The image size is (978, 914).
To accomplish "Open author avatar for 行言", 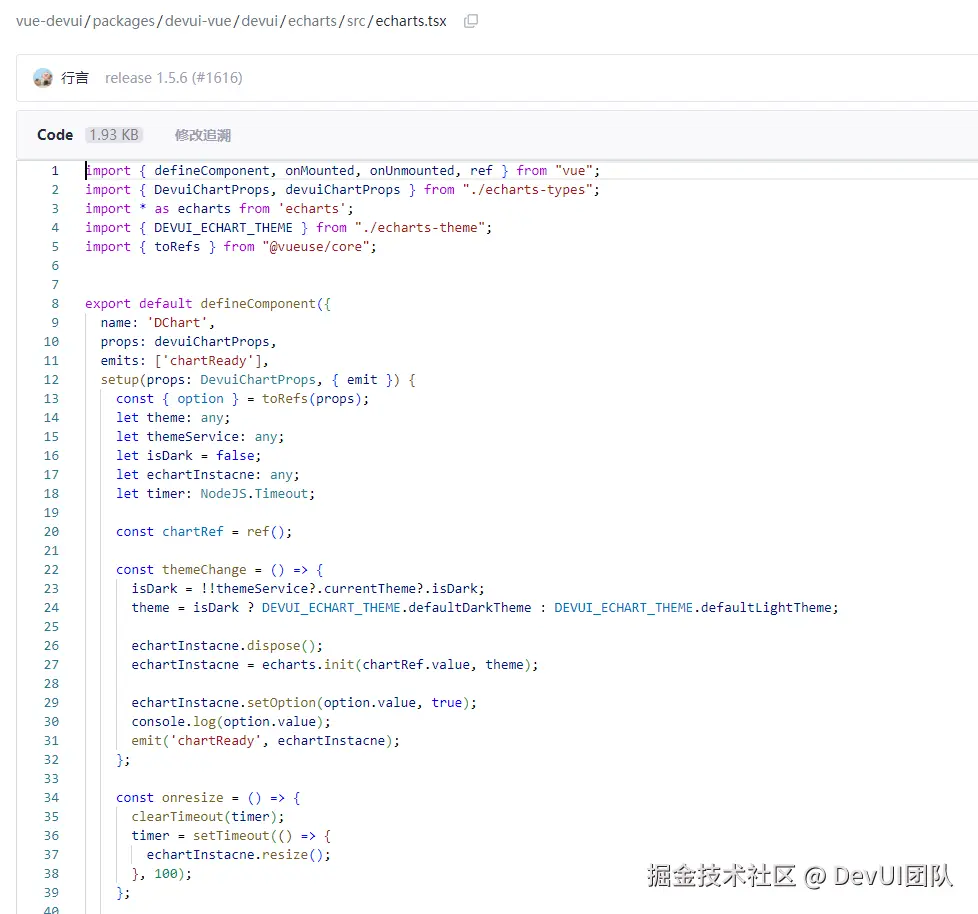I will [43, 78].
